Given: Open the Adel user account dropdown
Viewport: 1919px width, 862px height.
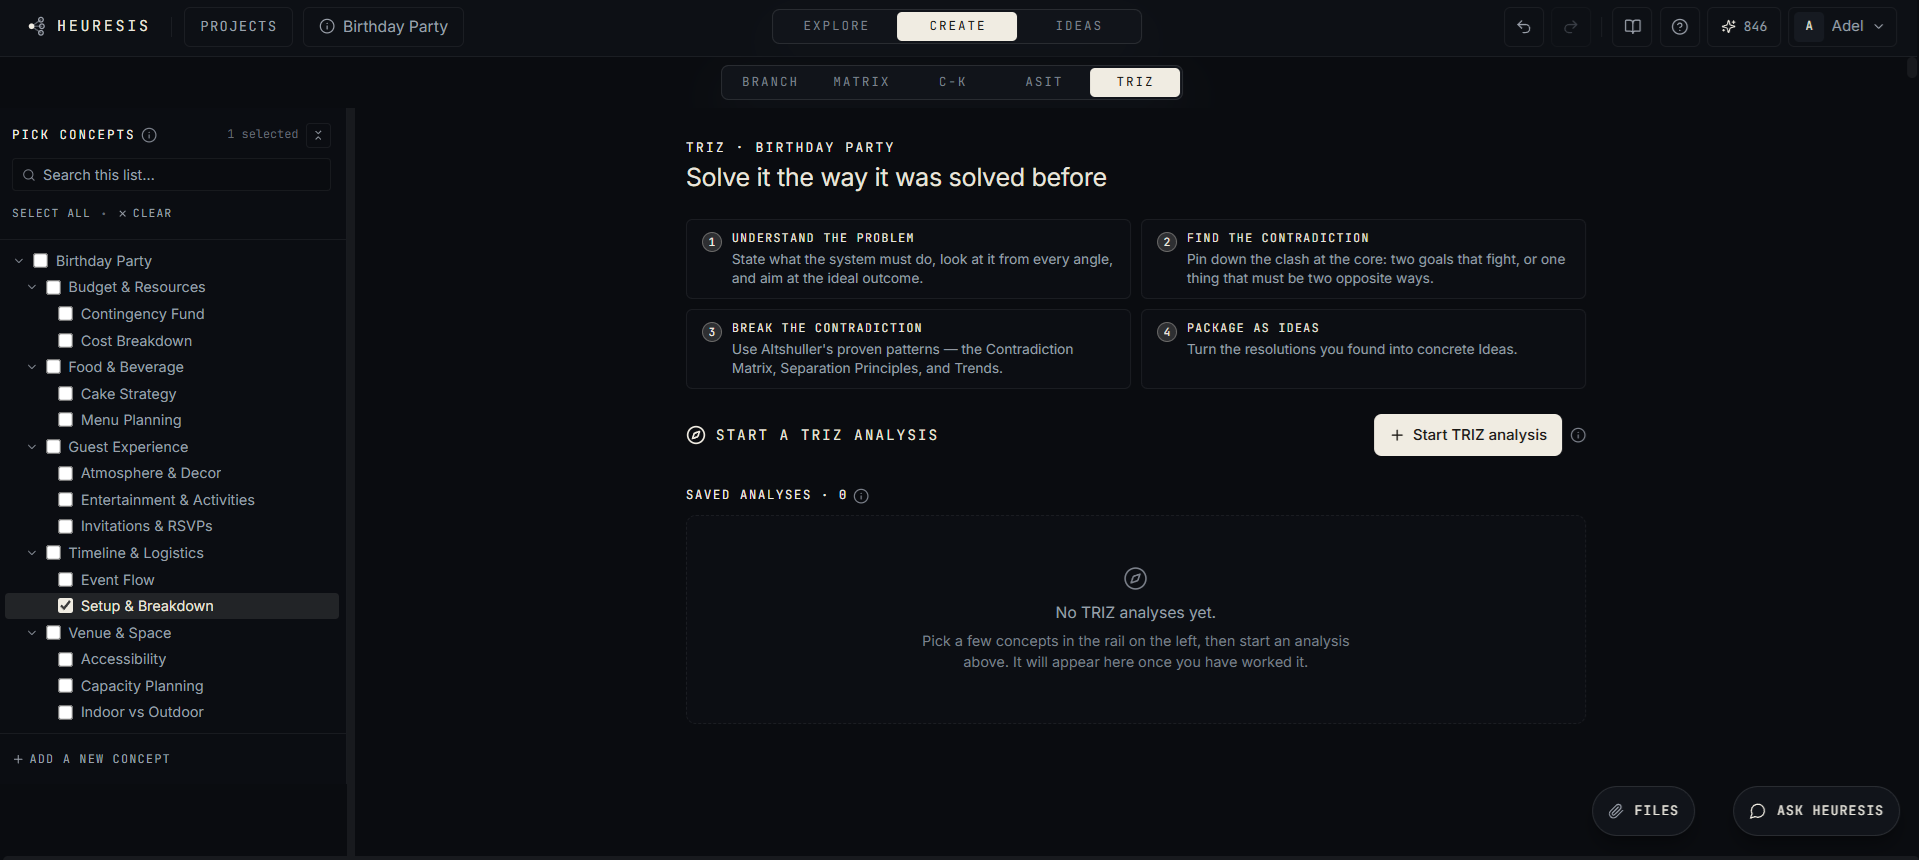Looking at the screenshot, I should tap(1843, 27).
